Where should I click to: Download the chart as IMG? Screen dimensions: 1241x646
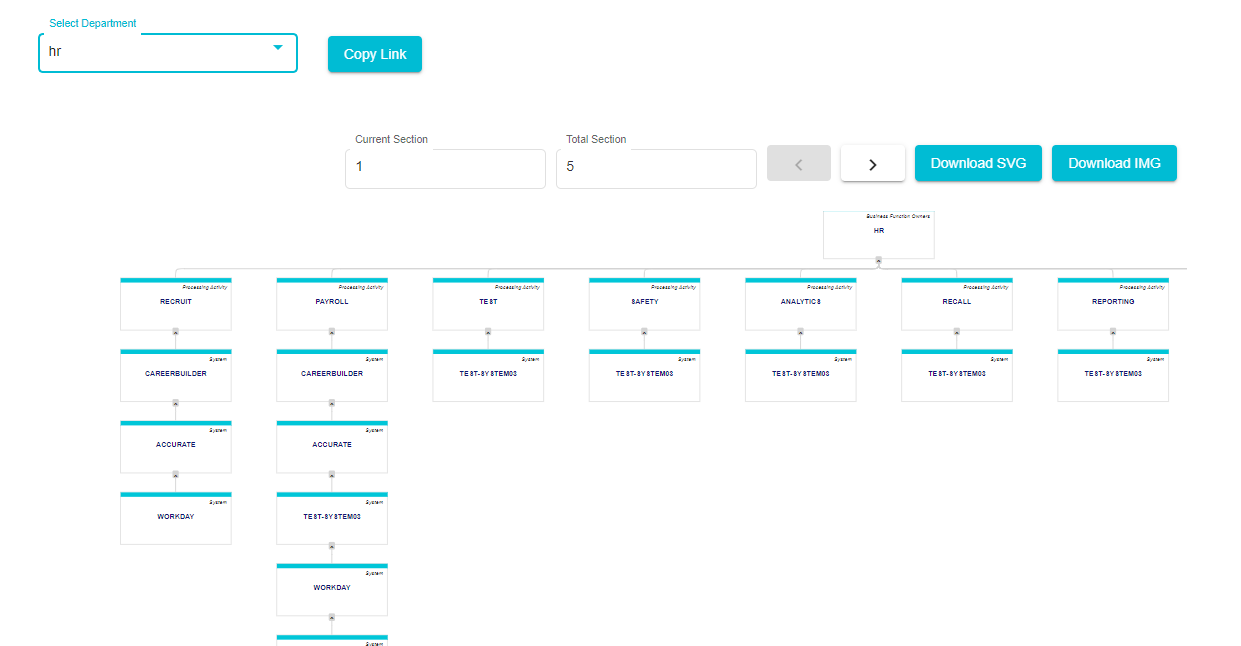(1114, 163)
